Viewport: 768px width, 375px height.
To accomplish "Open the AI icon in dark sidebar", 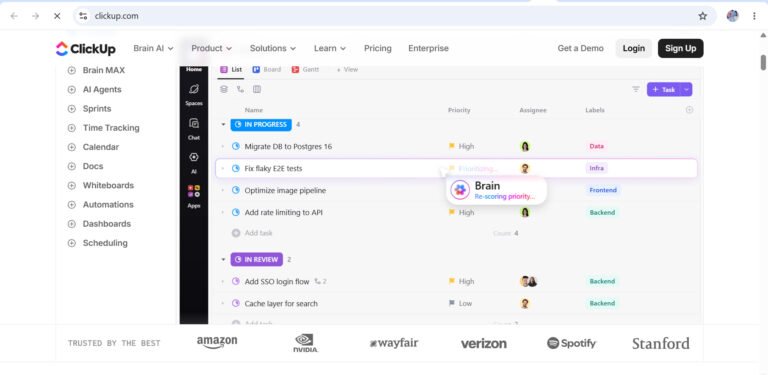I will [194, 157].
